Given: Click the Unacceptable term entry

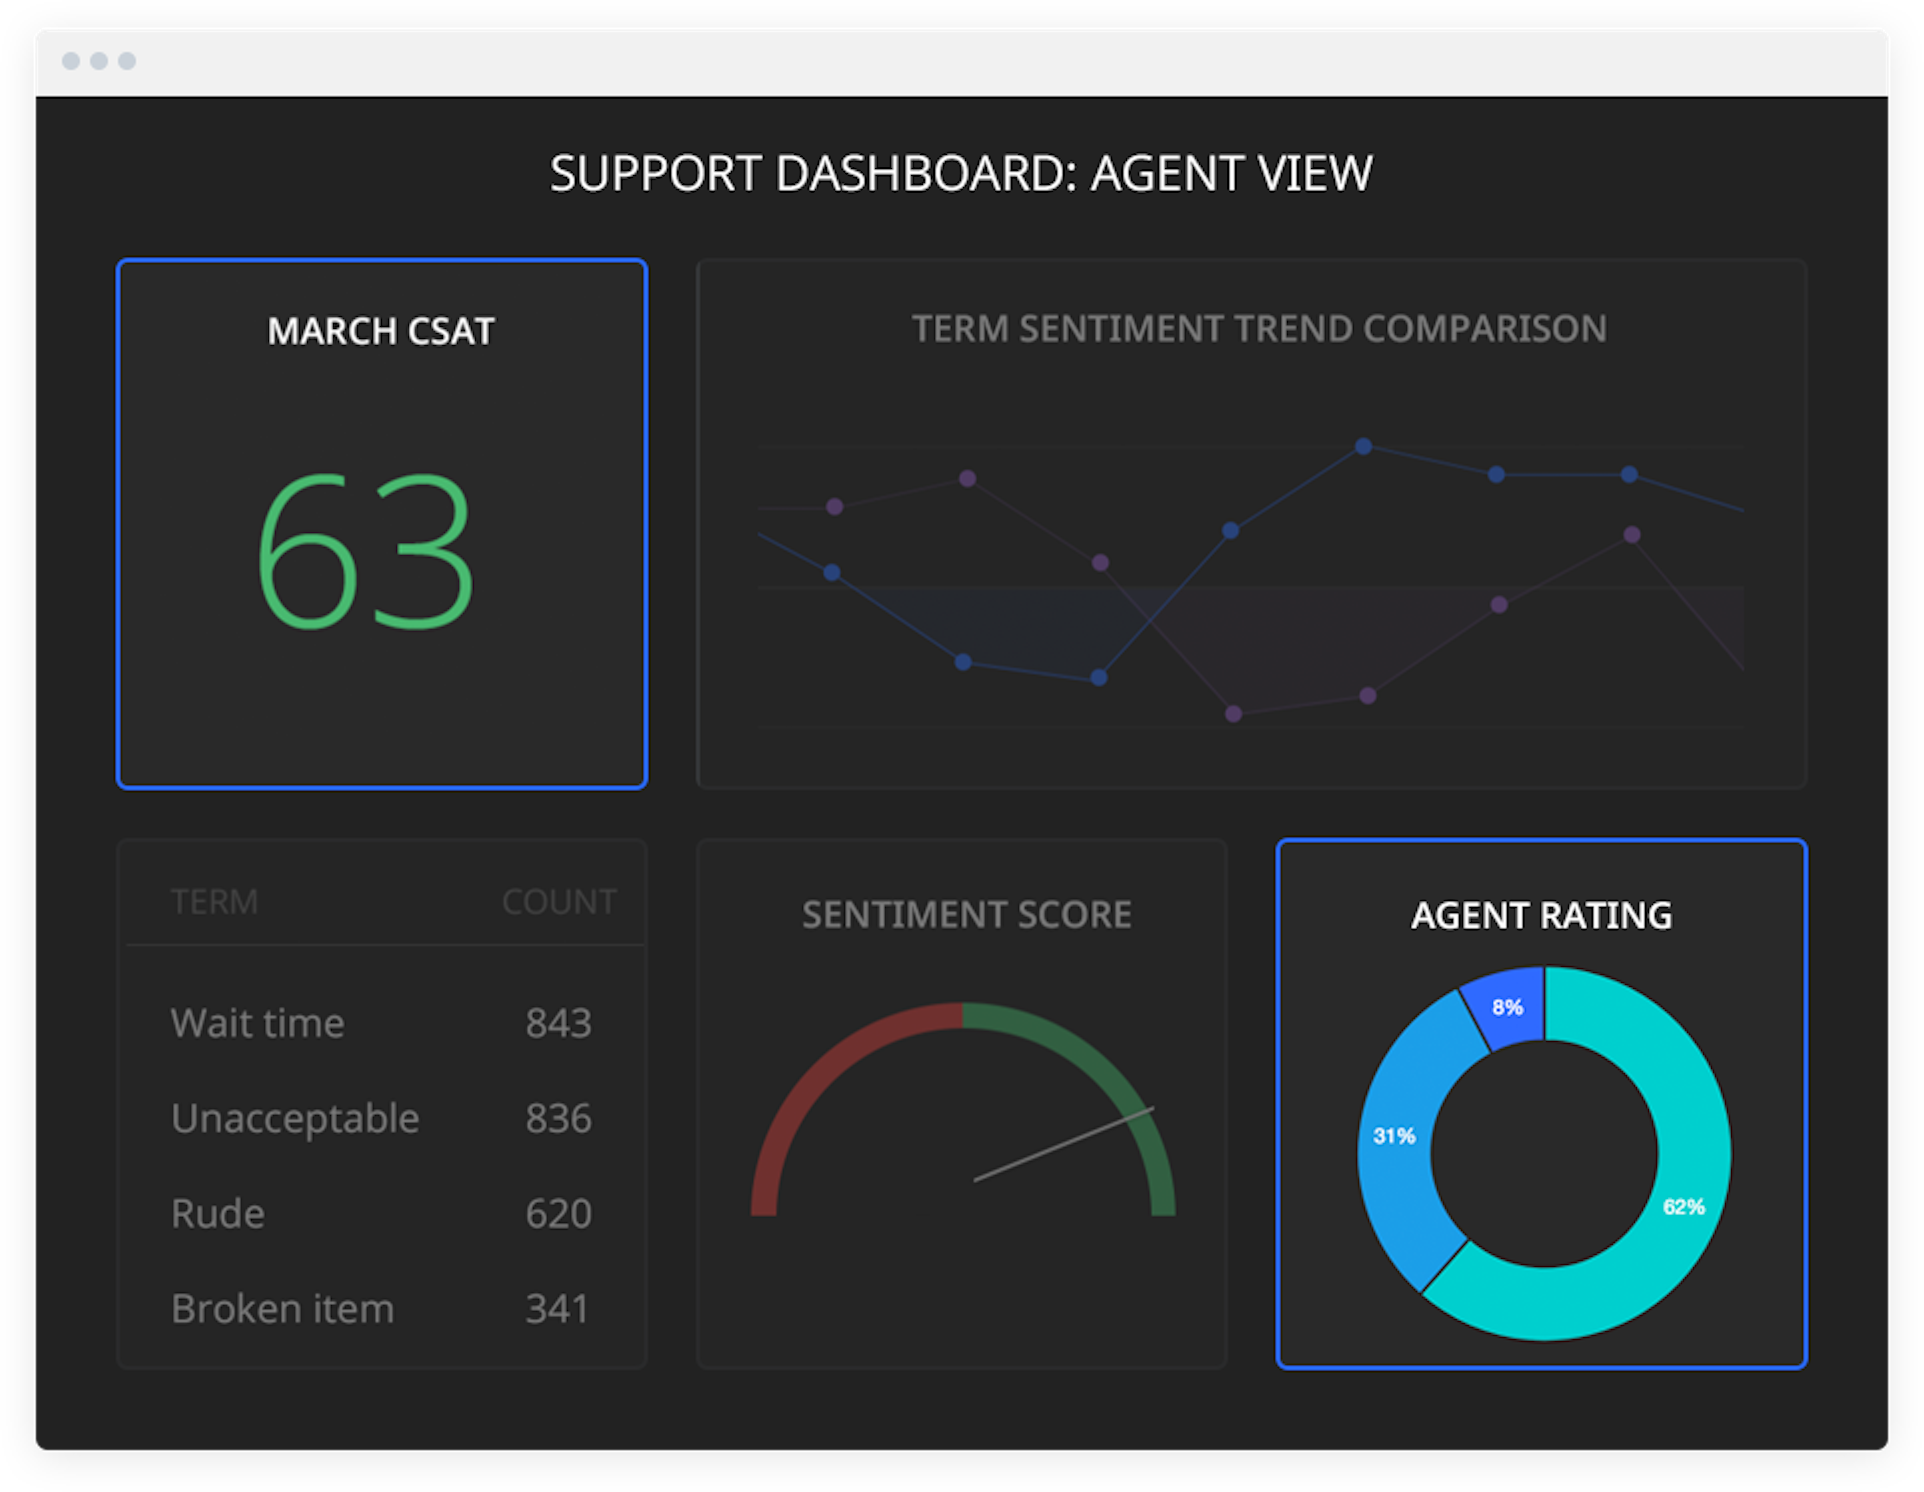Looking at the screenshot, I should pos(295,1118).
